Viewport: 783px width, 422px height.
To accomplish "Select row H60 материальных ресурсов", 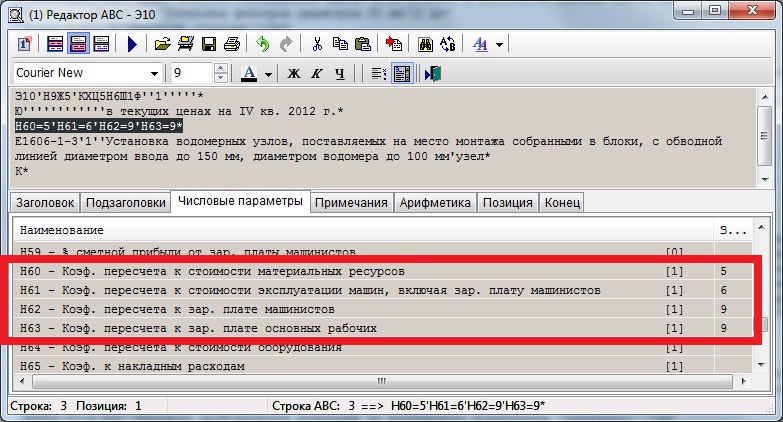I will (x=383, y=272).
